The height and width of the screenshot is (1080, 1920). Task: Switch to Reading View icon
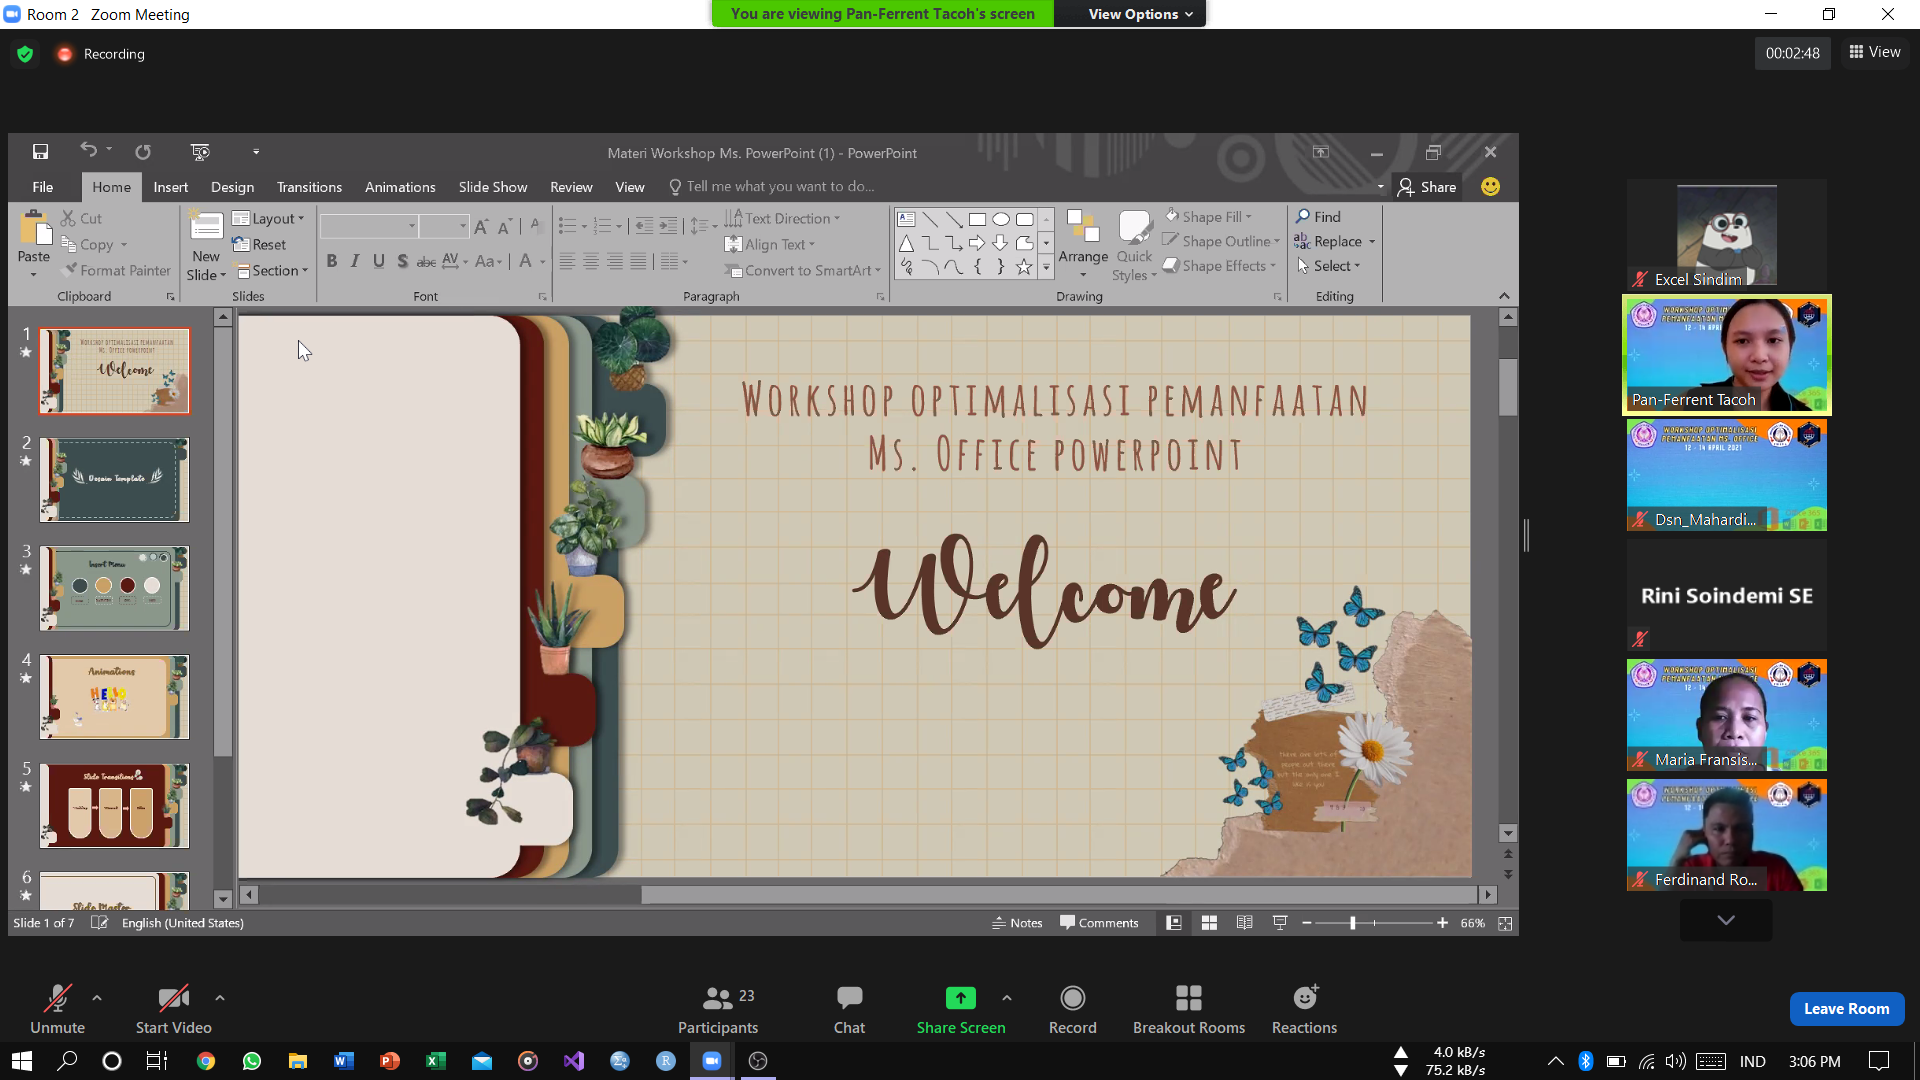[1244, 923]
